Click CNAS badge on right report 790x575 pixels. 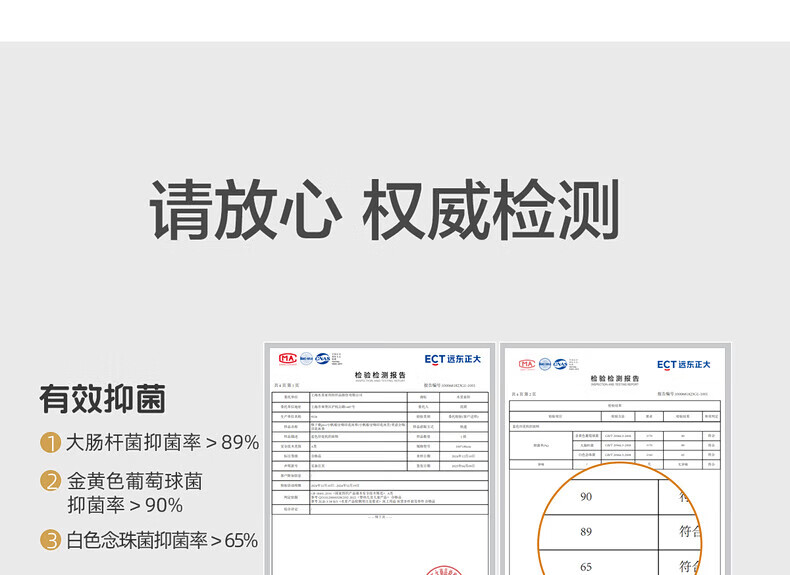[x=561, y=364]
